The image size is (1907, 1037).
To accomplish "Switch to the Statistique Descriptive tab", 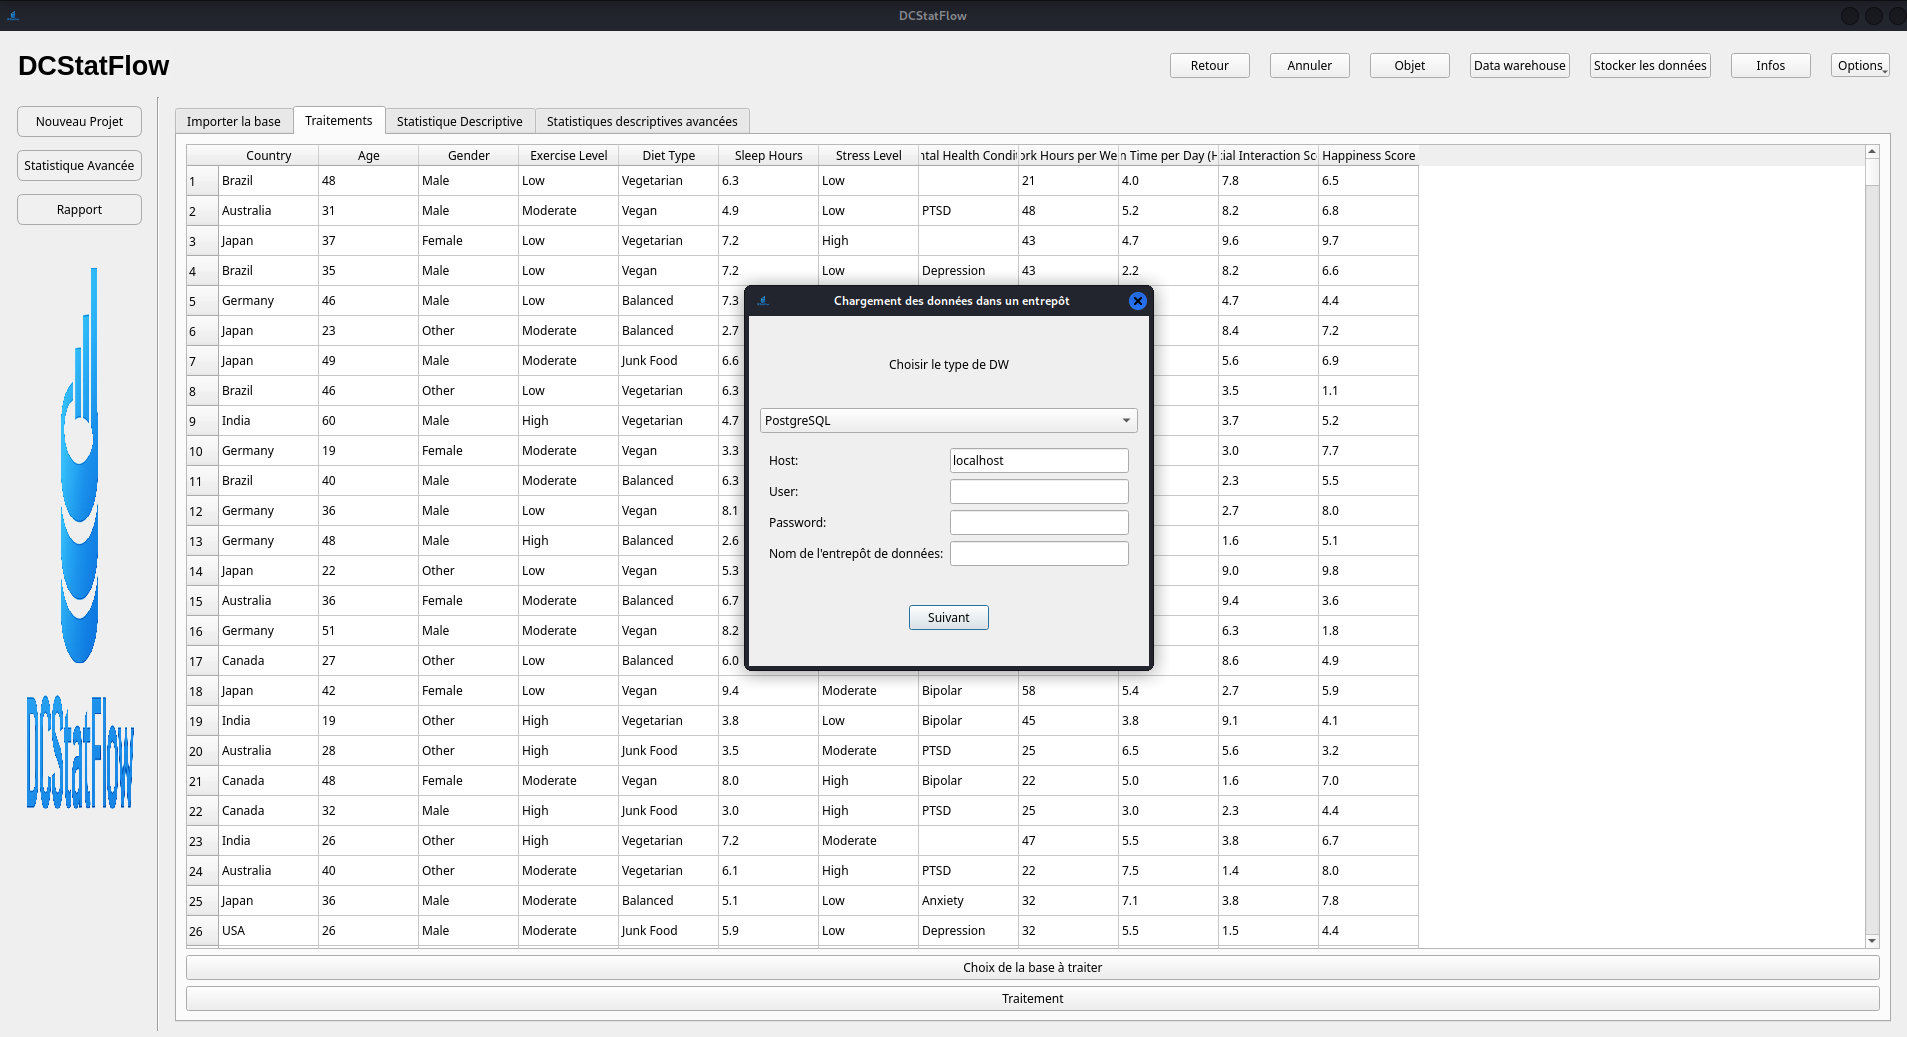I will point(459,122).
